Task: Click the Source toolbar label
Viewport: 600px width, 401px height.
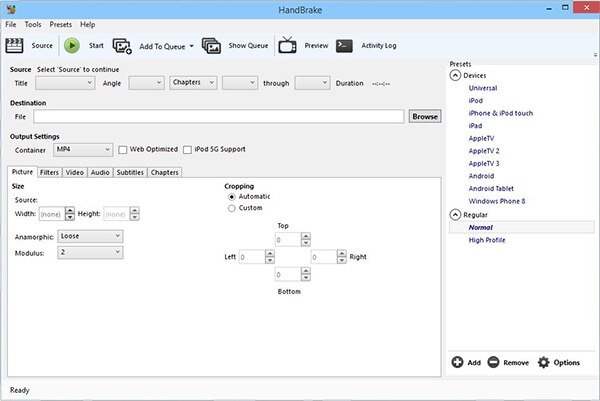Action: [42, 46]
